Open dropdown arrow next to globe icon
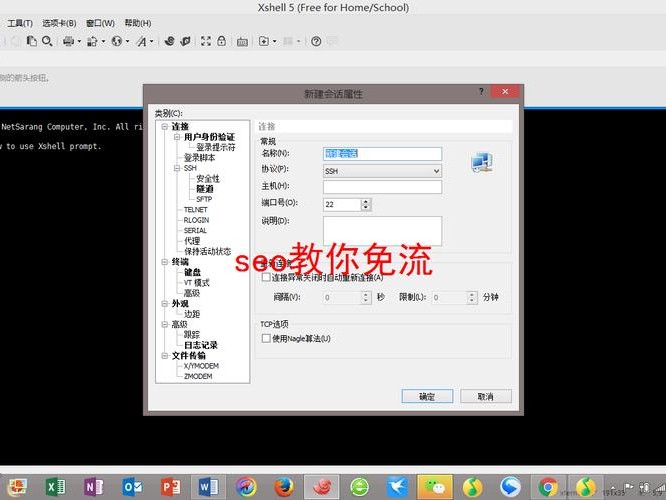Image resolution: width=666 pixels, height=500 pixels. click(127, 42)
